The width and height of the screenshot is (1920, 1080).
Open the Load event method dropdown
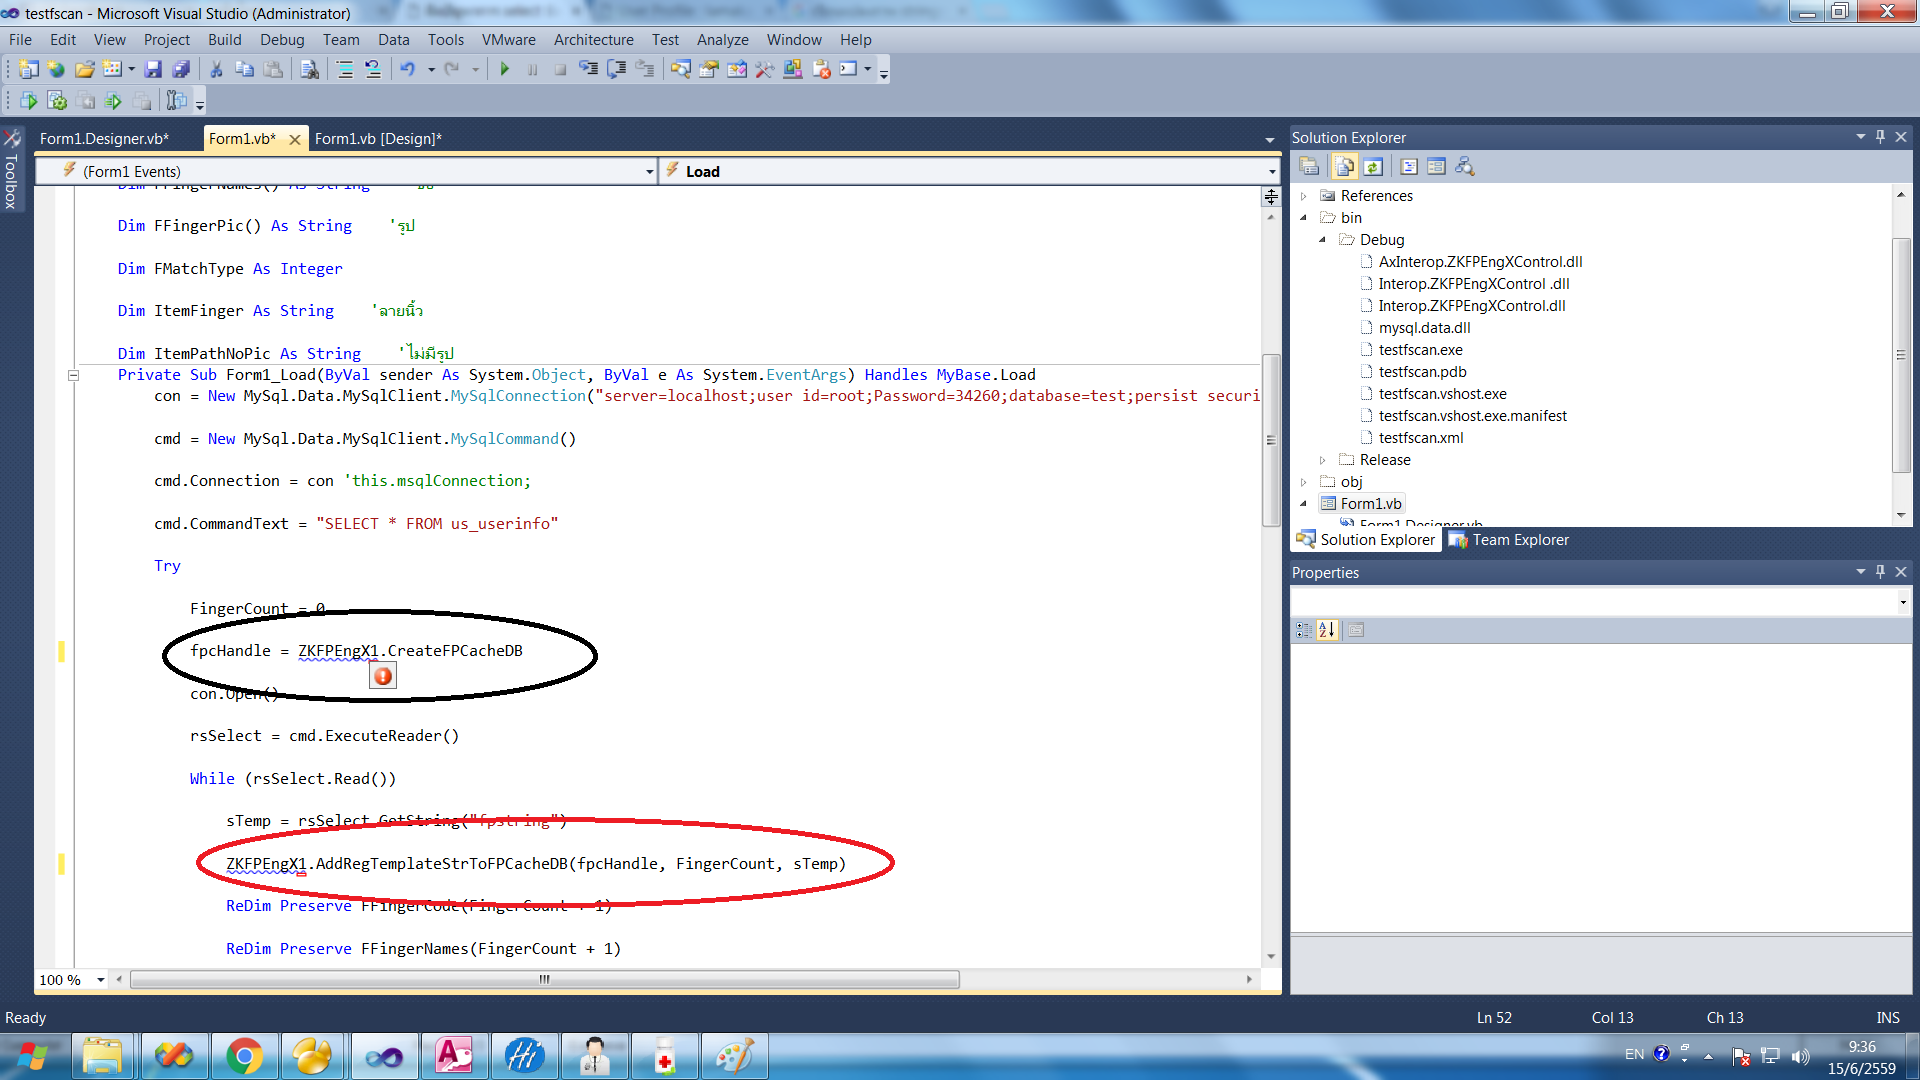tap(1270, 171)
